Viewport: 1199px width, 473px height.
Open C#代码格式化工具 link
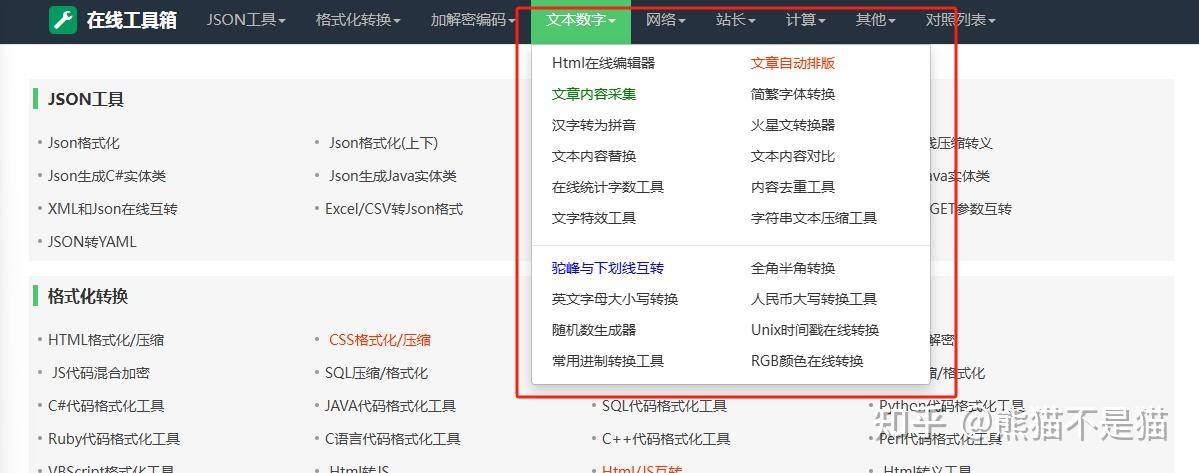coord(106,406)
